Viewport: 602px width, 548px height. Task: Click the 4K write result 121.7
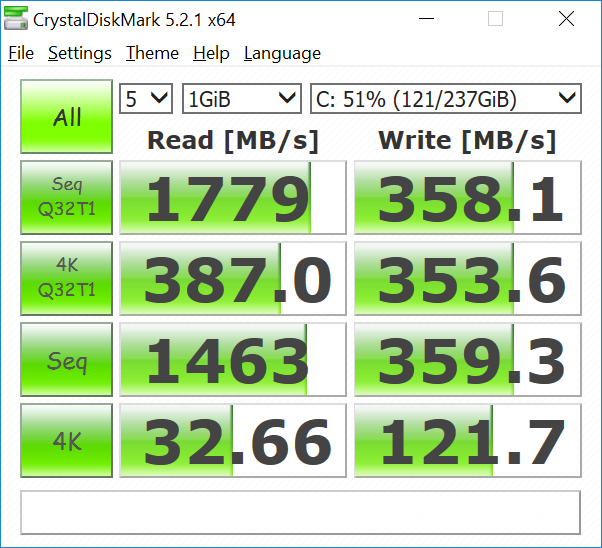pos(468,440)
